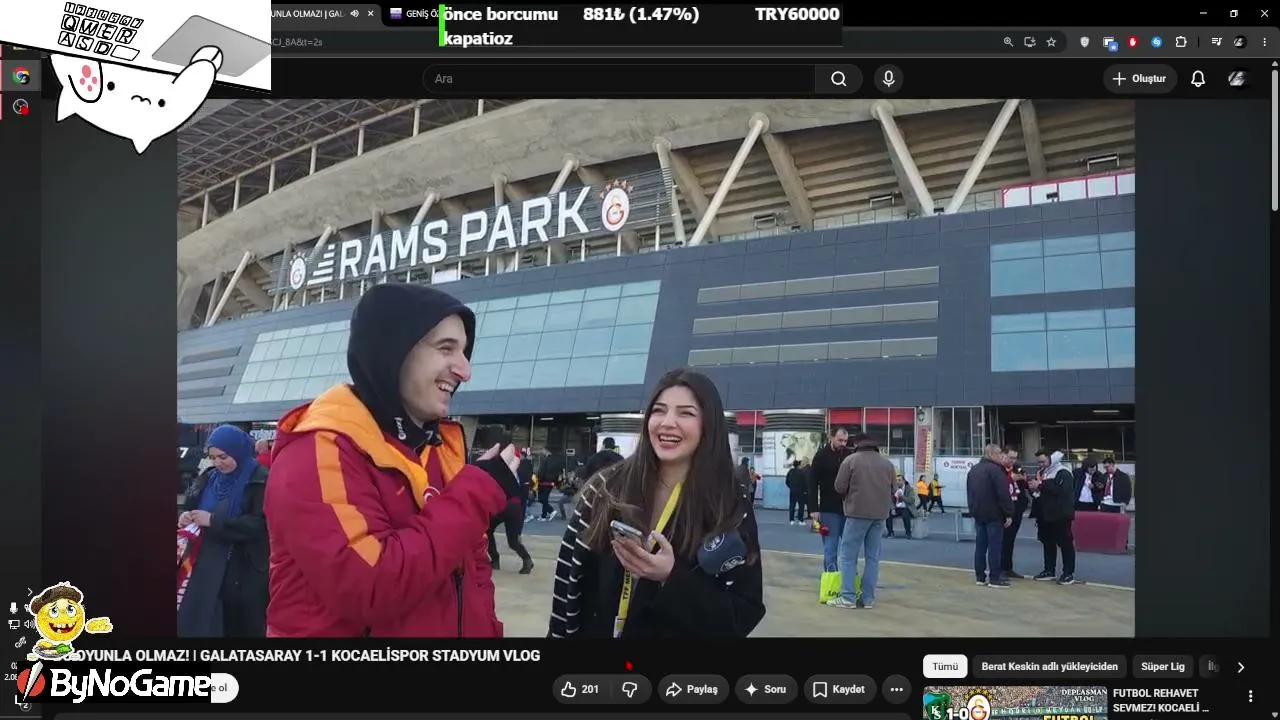Screen dimensions: 1280x720
Task: Install the page as an app
Action: [1030, 42]
